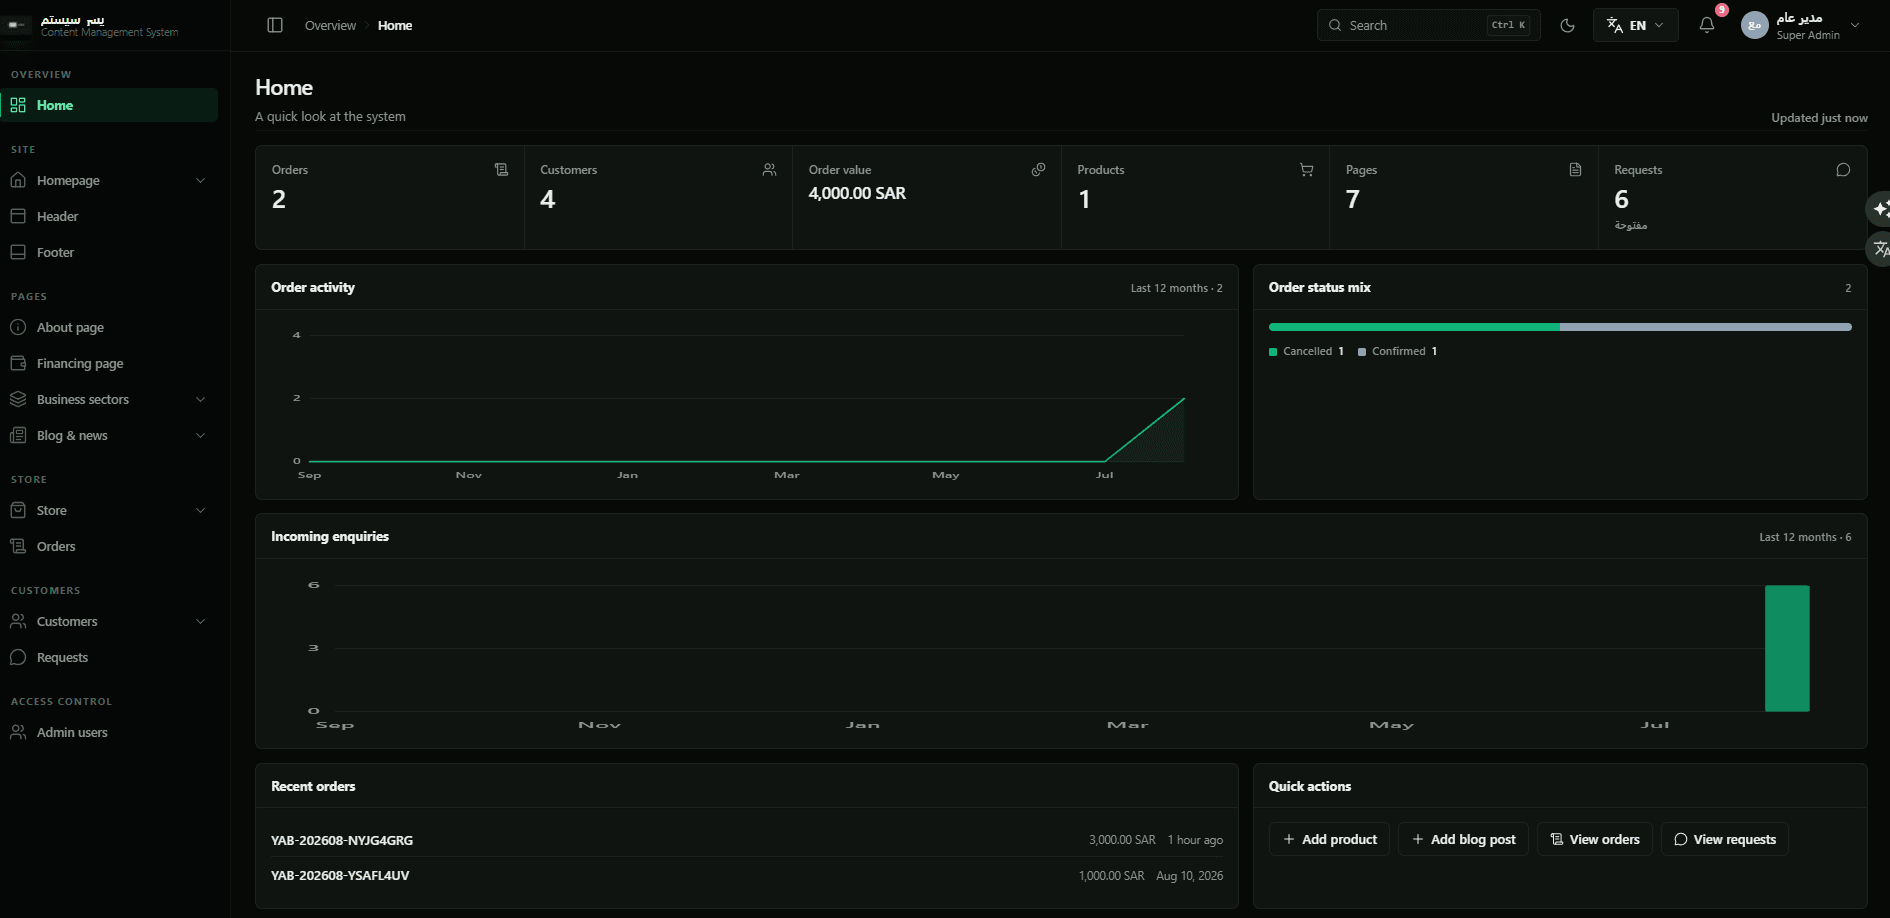Image resolution: width=1890 pixels, height=918 pixels.
Task: Click the Customers card people icon
Action: coord(769,170)
